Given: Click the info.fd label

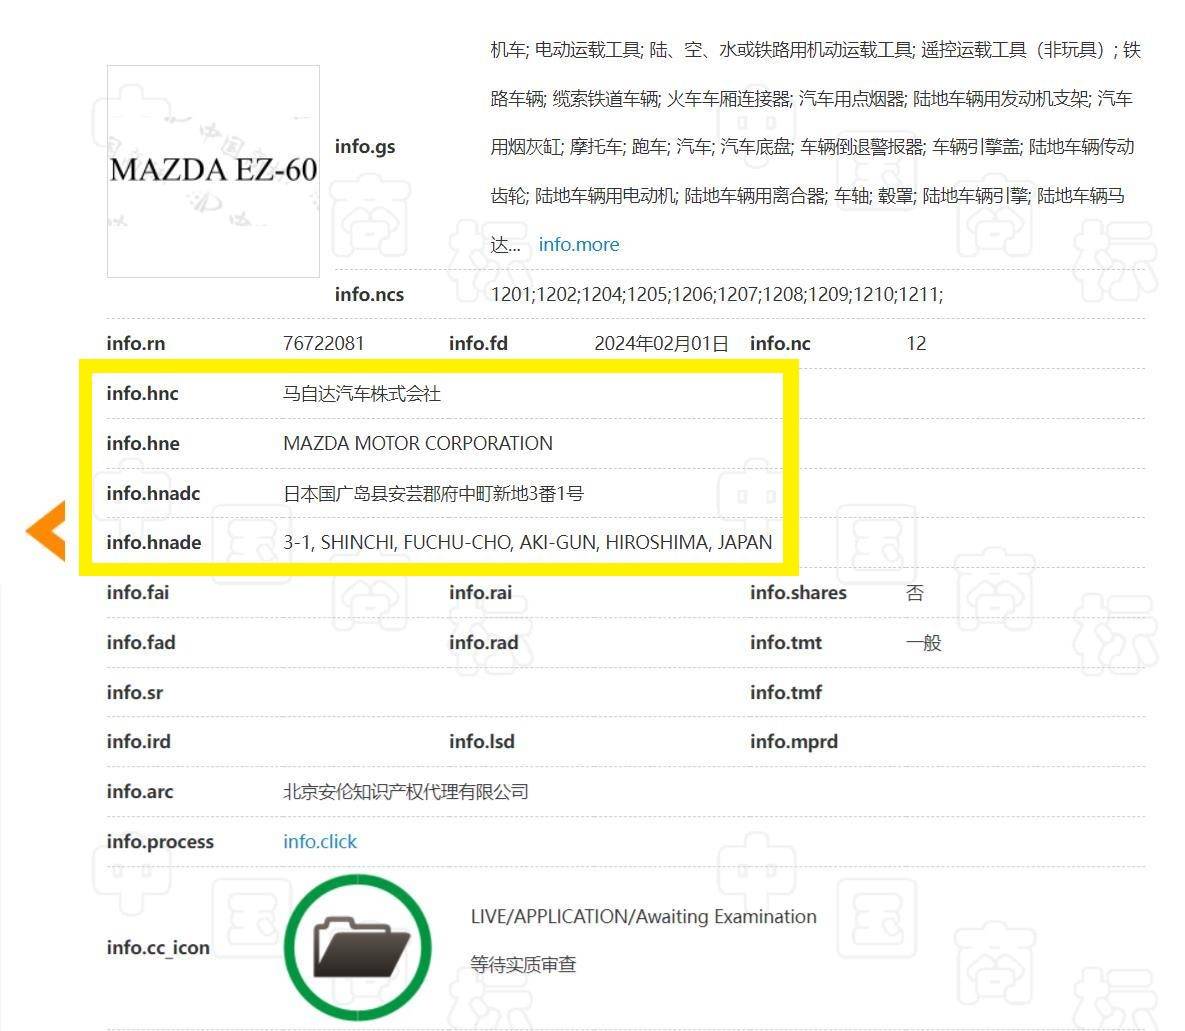Looking at the screenshot, I should pyautogui.click(x=478, y=343).
